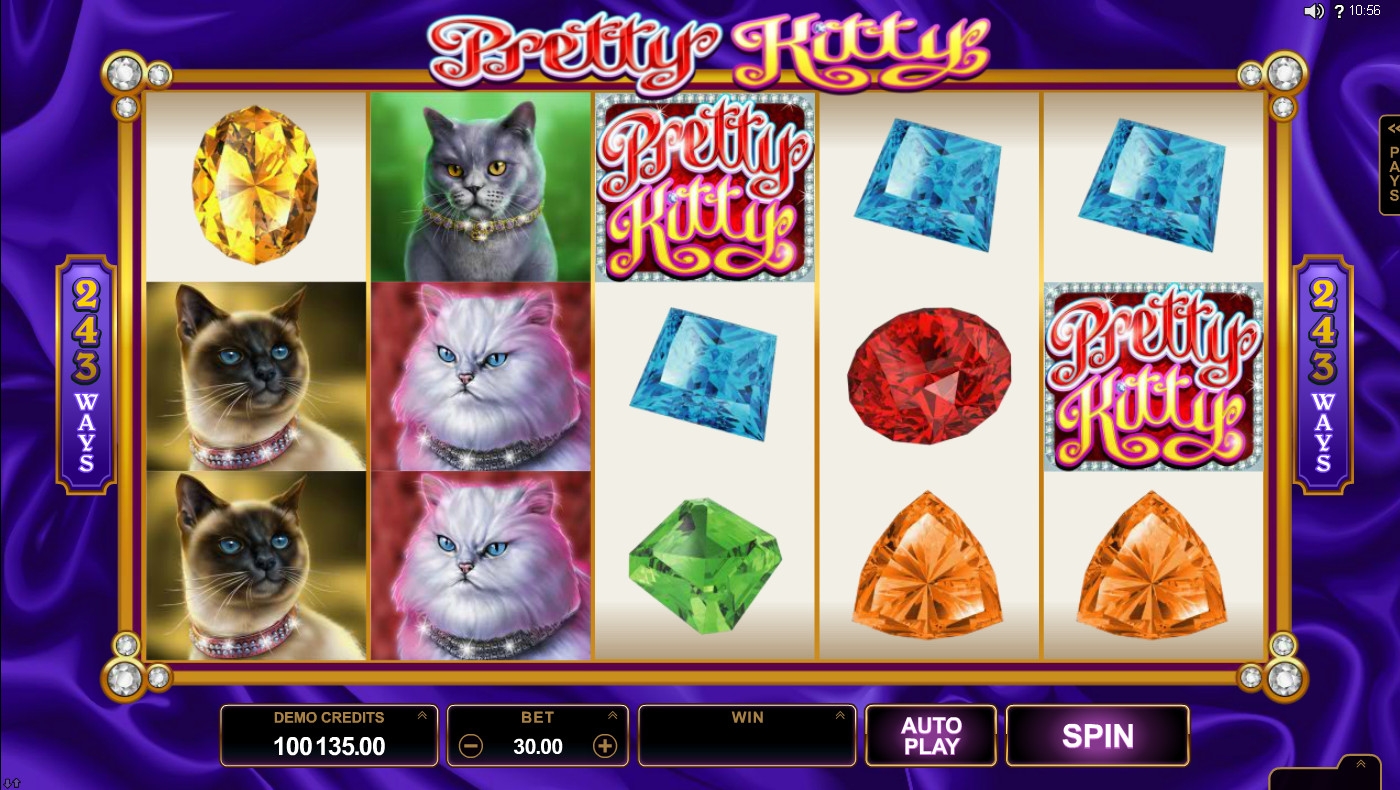
Task: Open the help question mark icon
Action: pos(1338,11)
